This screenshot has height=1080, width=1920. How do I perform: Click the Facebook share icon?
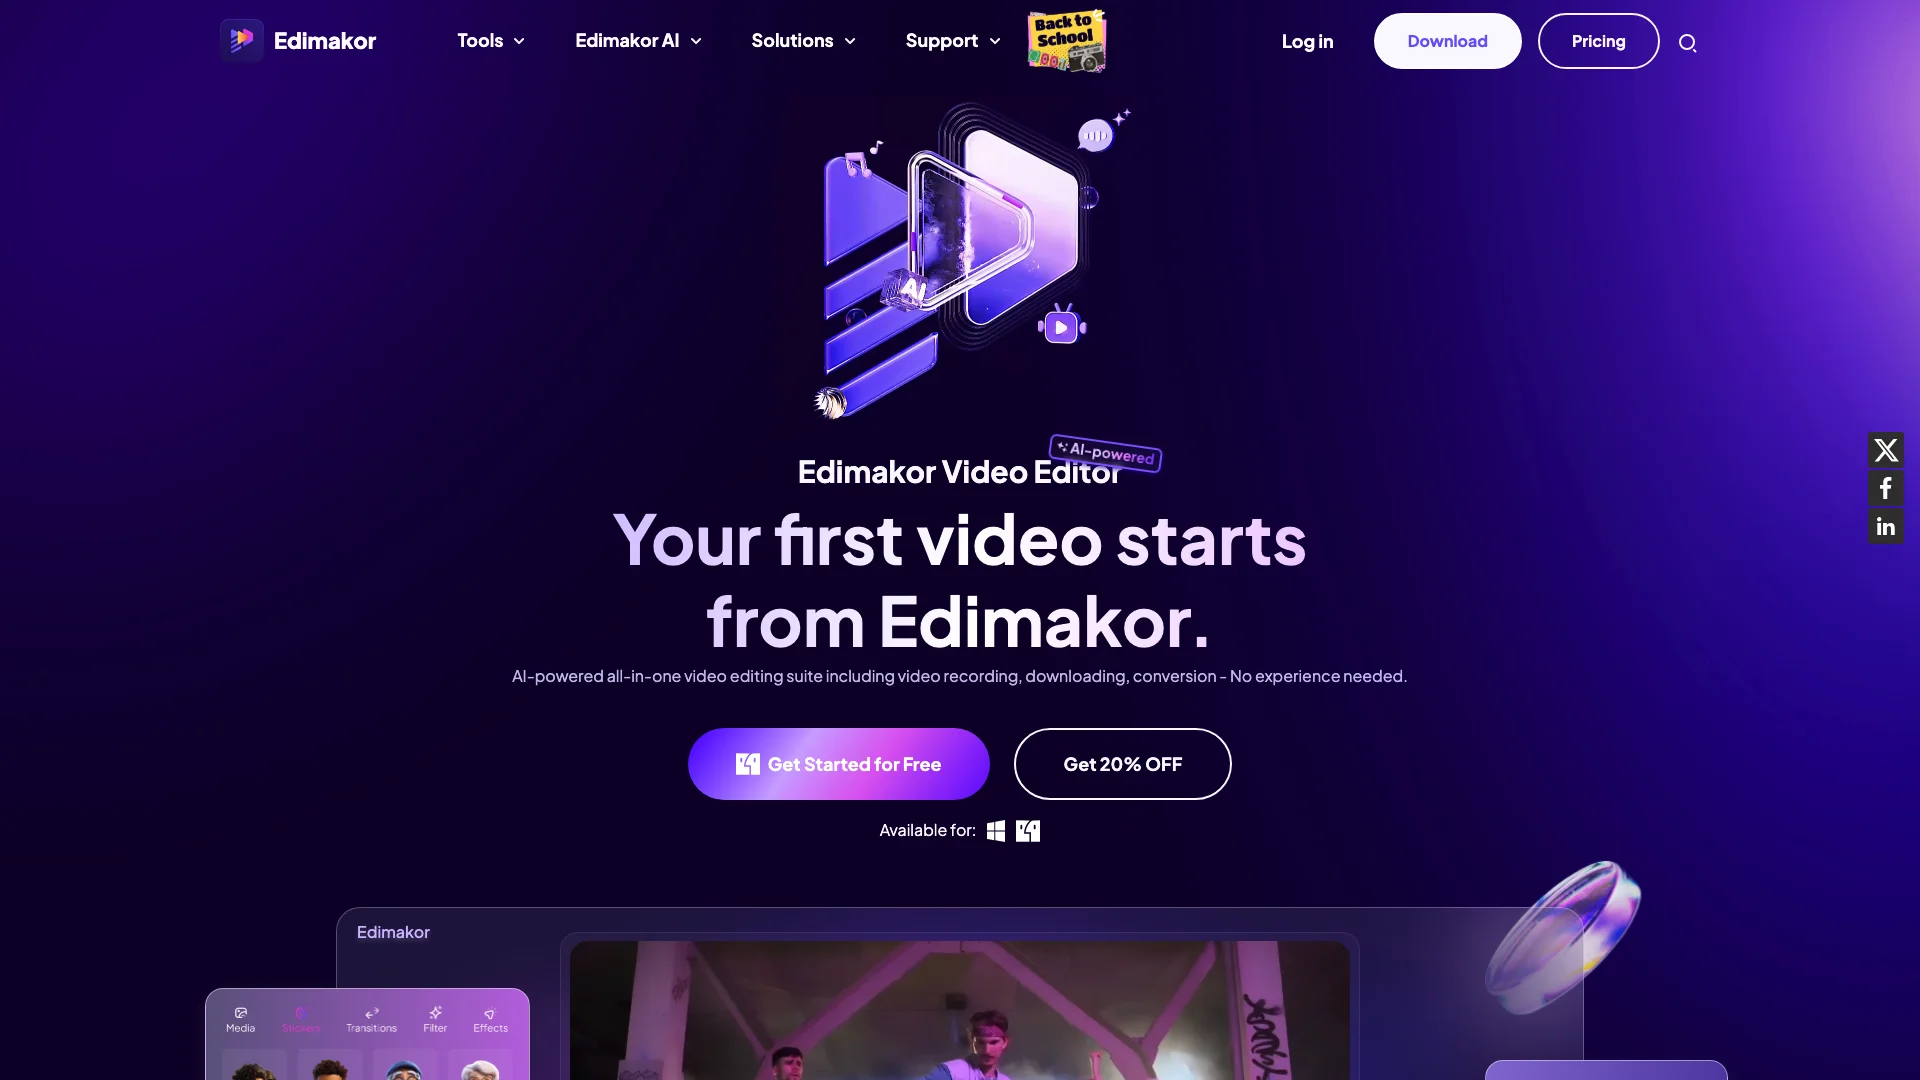1887,489
